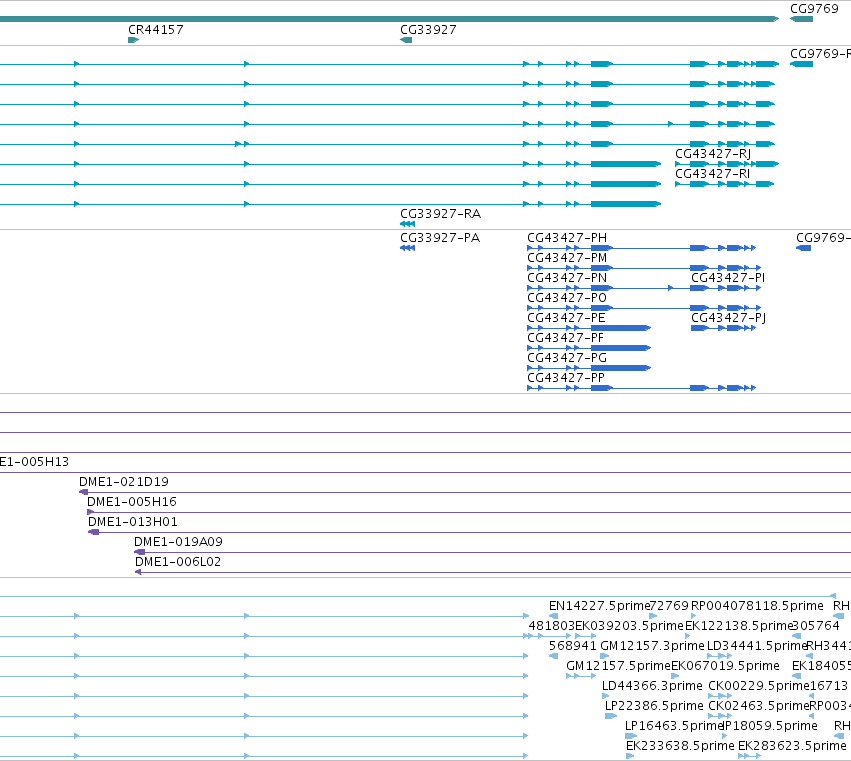Click the DME1-005H16 clone label

pyautogui.click(x=132, y=502)
